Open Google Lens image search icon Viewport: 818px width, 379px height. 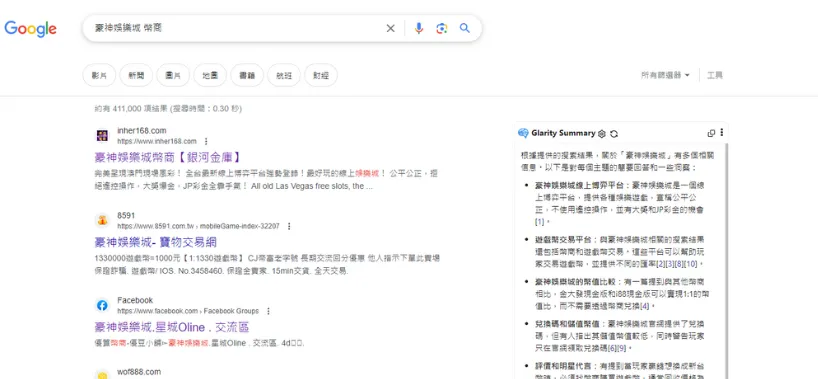(442, 28)
